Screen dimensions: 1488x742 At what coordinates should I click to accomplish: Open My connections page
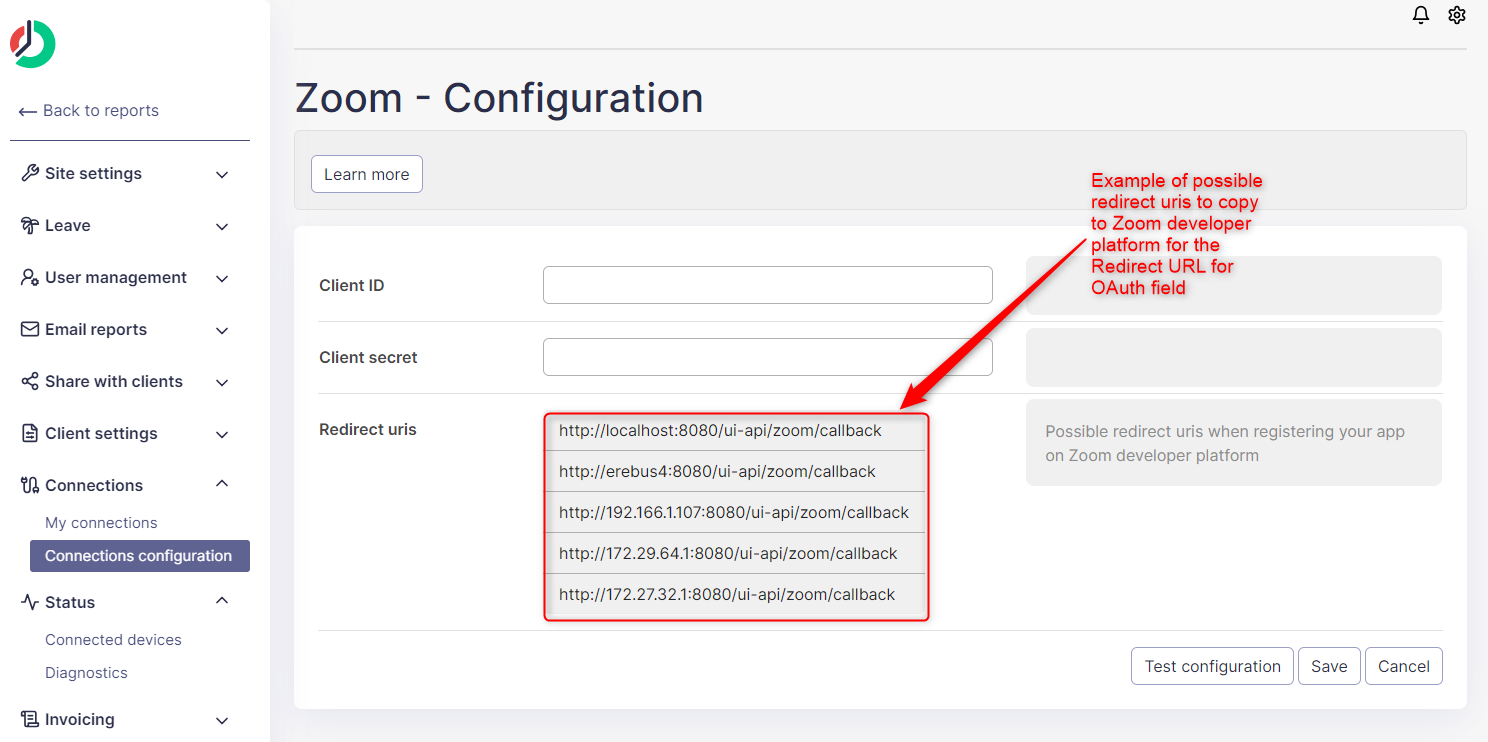coord(101,523)
